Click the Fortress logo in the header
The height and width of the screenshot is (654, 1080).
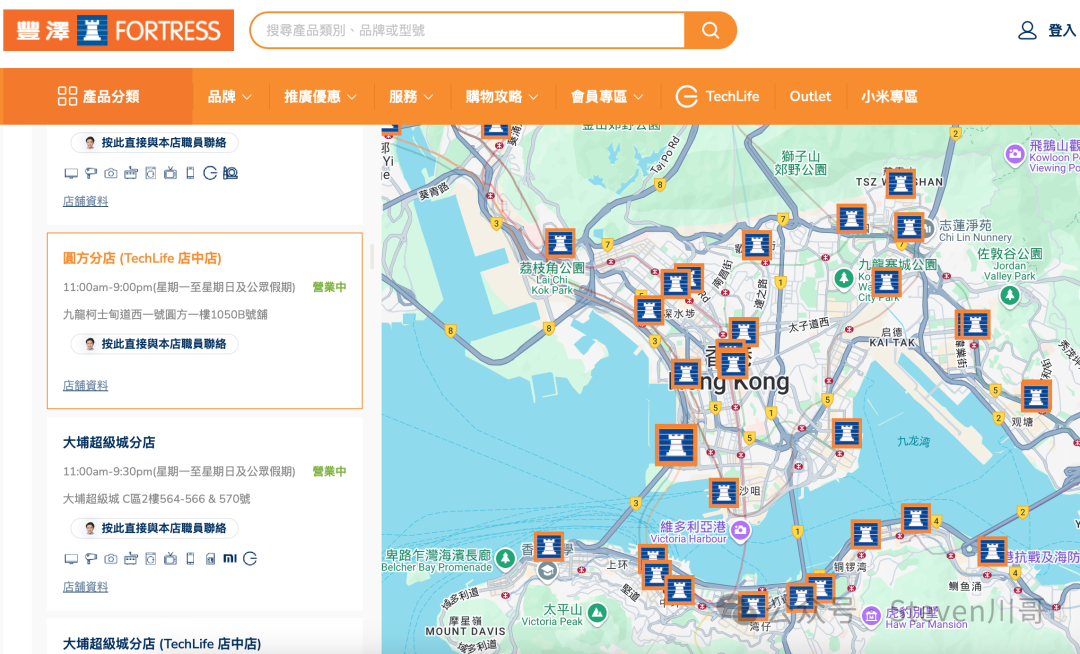pos(118,30)
